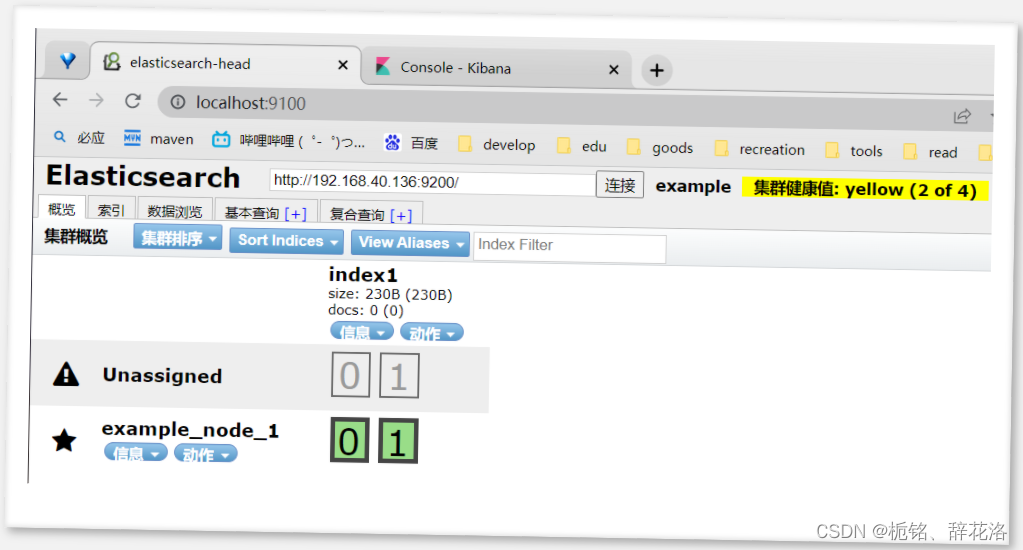
Task: Reload the page with refresh icon
Action: pyautogui.click(x=133, y=100)
